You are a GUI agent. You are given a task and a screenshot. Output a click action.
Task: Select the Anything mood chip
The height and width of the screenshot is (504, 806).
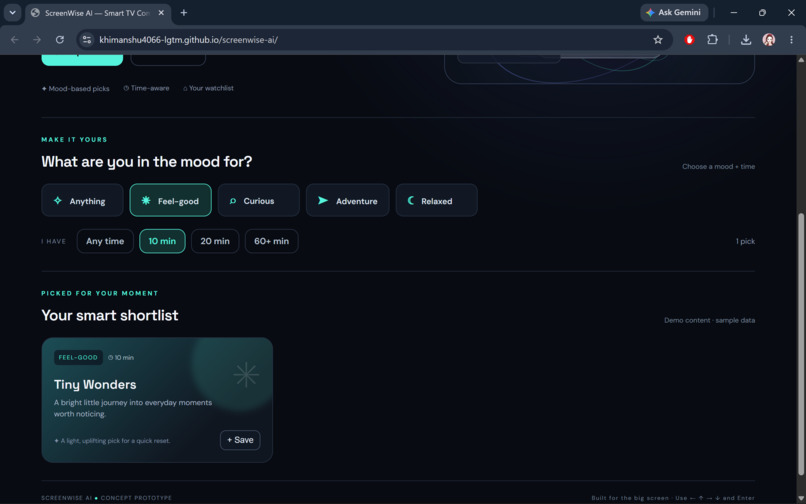(x=82, y=201)
